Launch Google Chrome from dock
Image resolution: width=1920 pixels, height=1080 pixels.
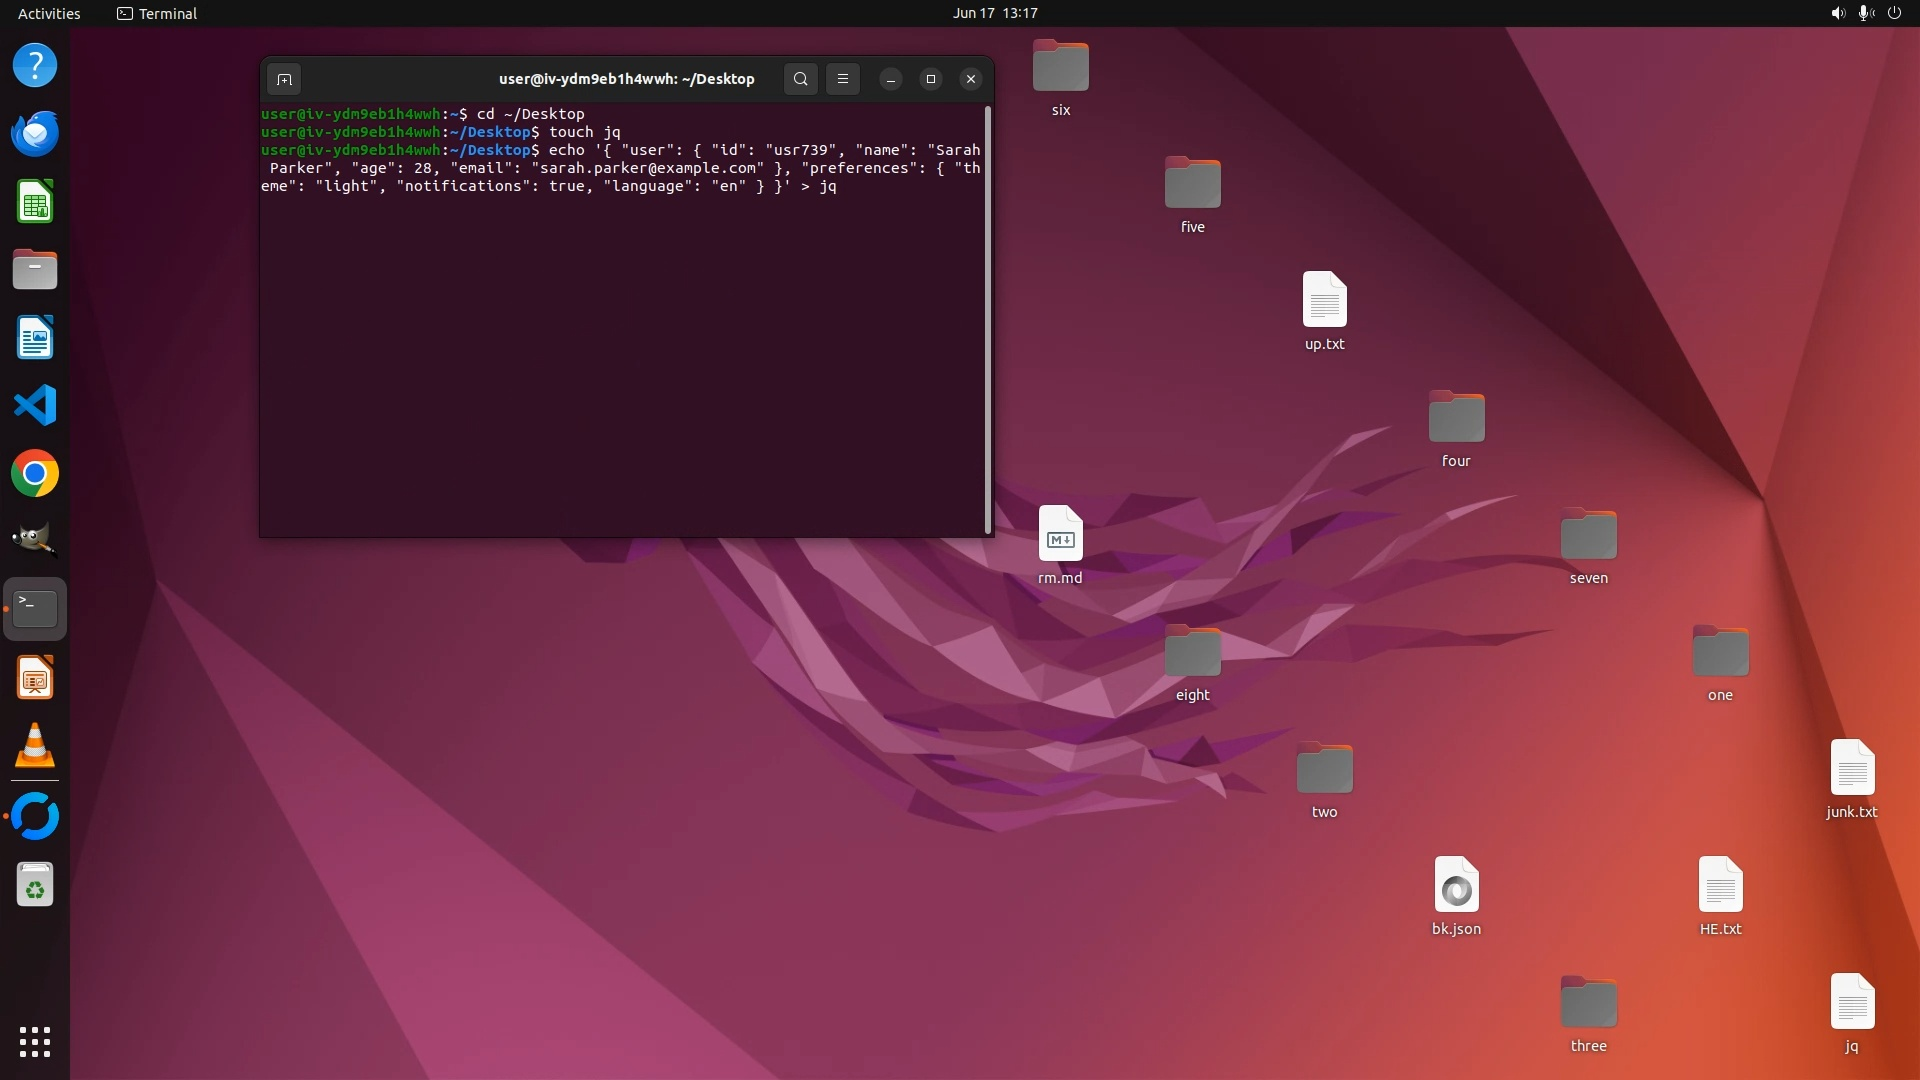click(x=35, y=474)
